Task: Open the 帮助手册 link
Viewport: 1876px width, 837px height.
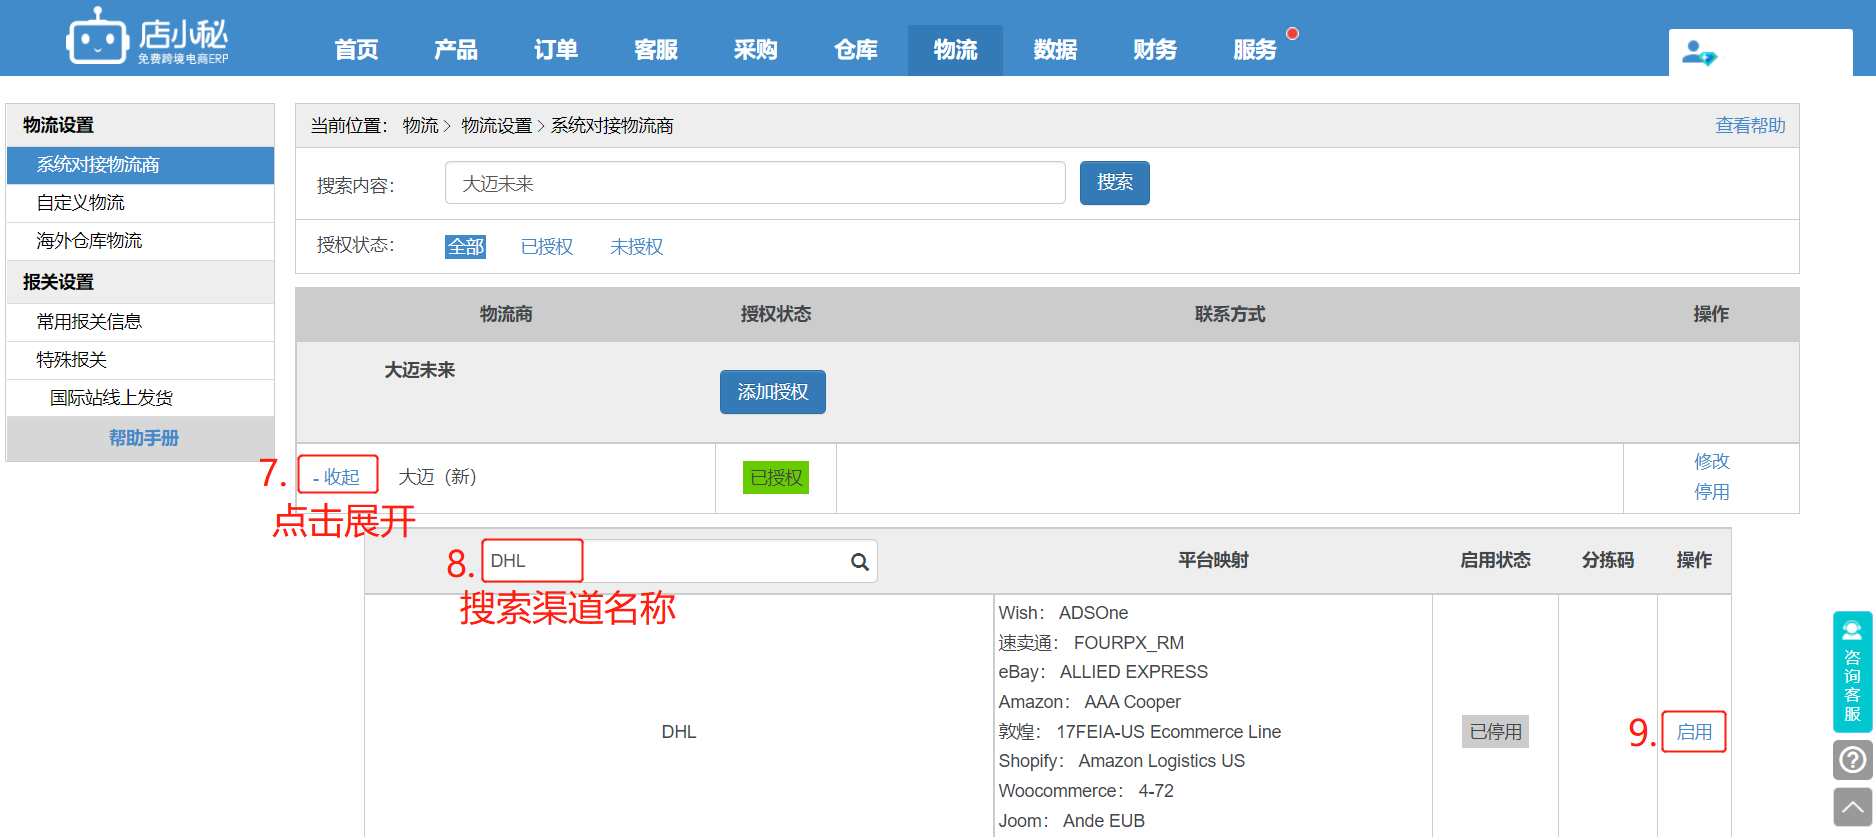Action: pos(144,438)
